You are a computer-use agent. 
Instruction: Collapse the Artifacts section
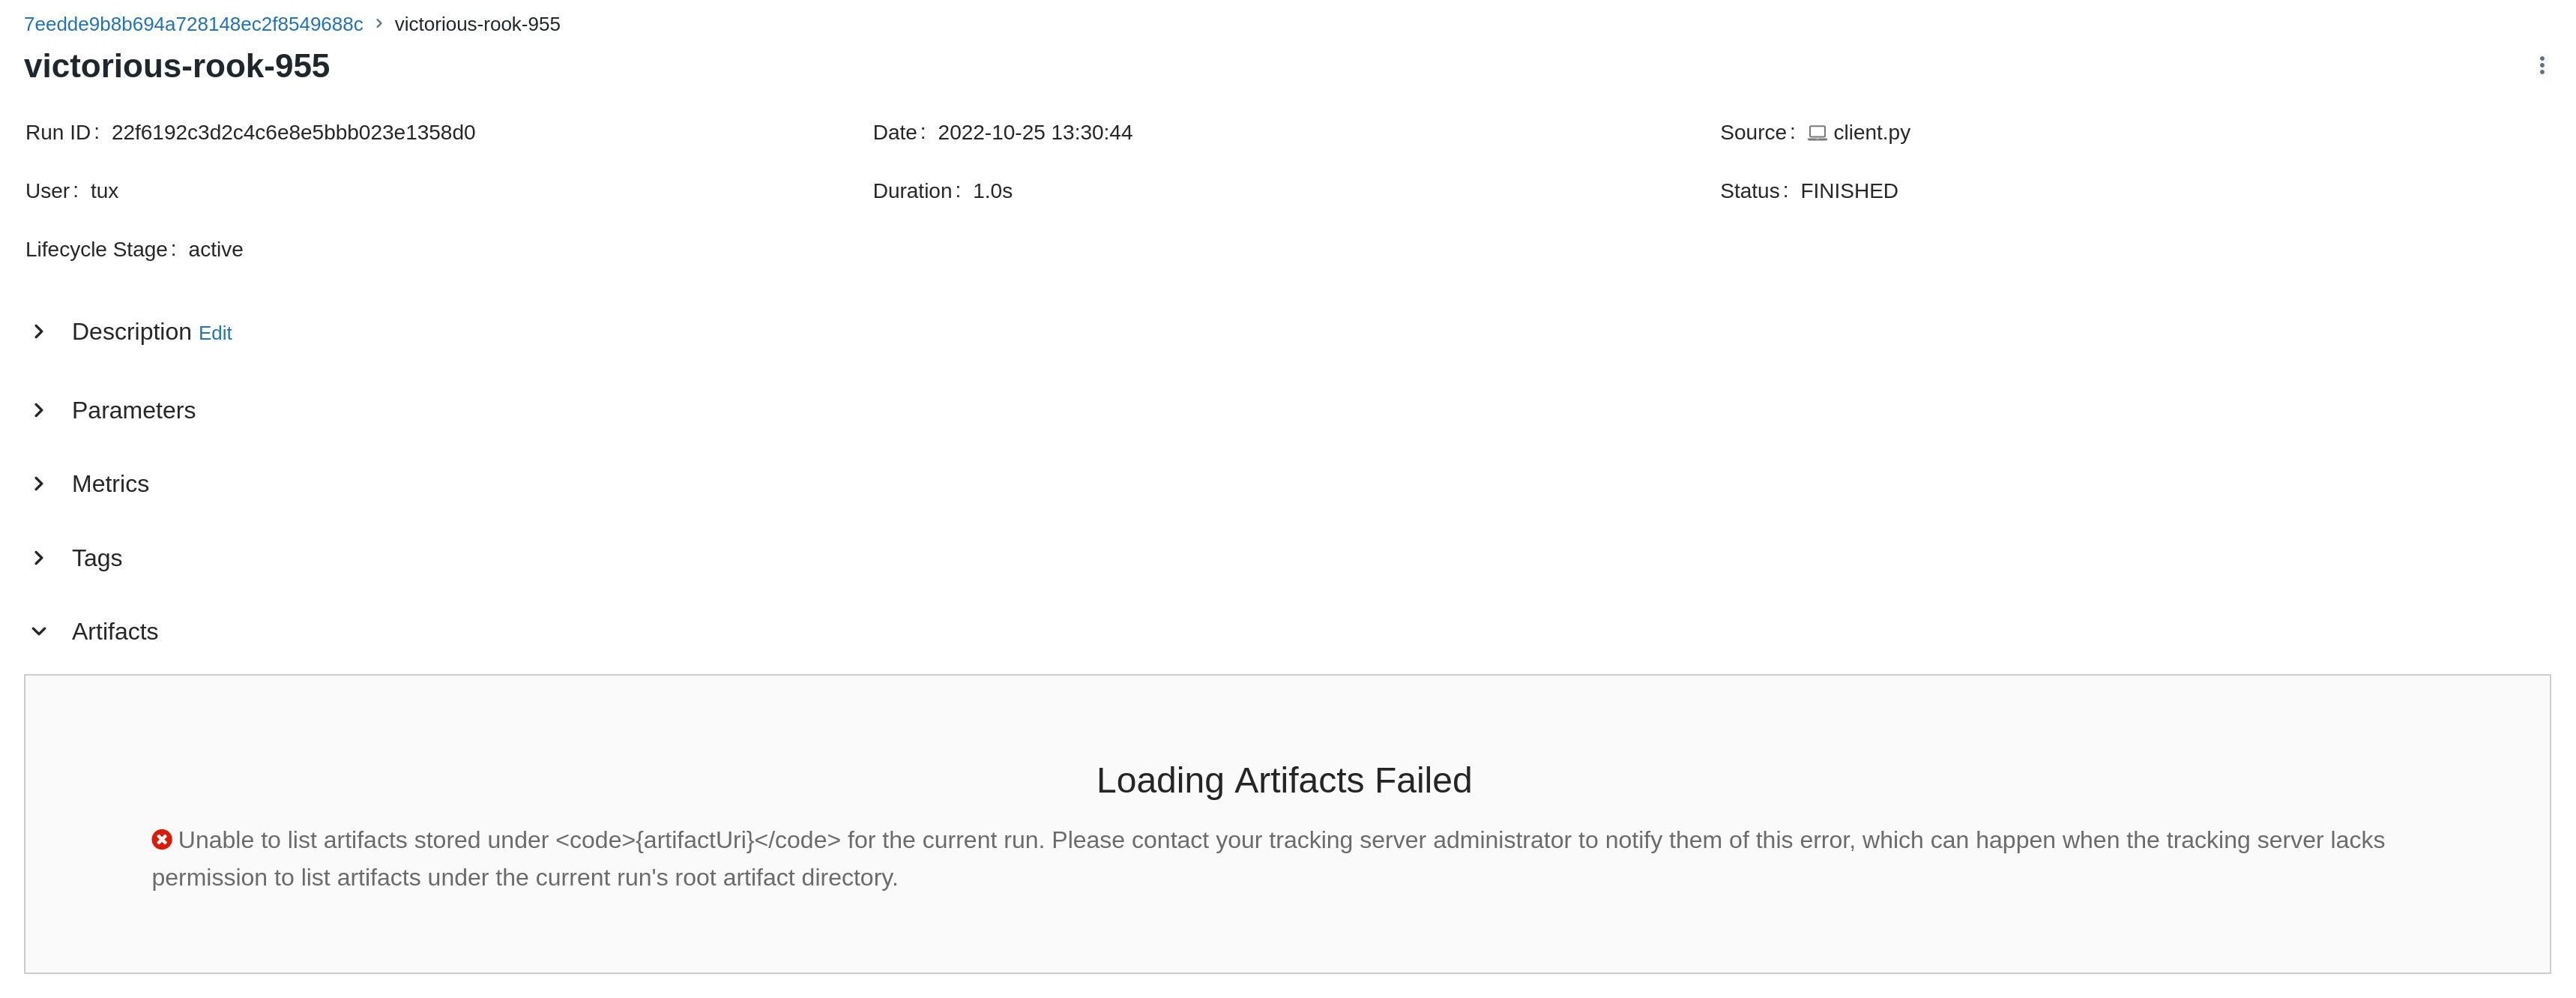(x=39, y=631)
